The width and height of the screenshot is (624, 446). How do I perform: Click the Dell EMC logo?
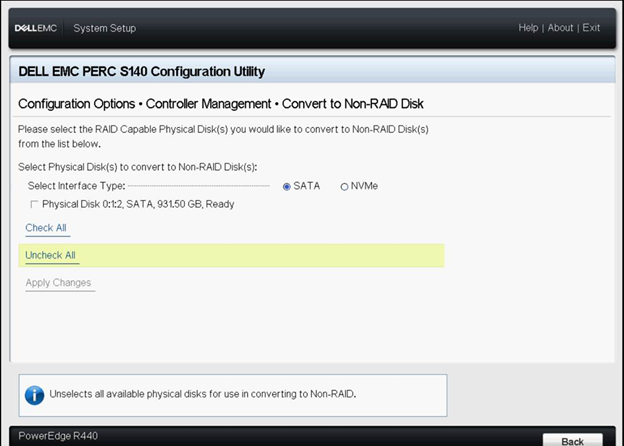(x=36, y=28)
